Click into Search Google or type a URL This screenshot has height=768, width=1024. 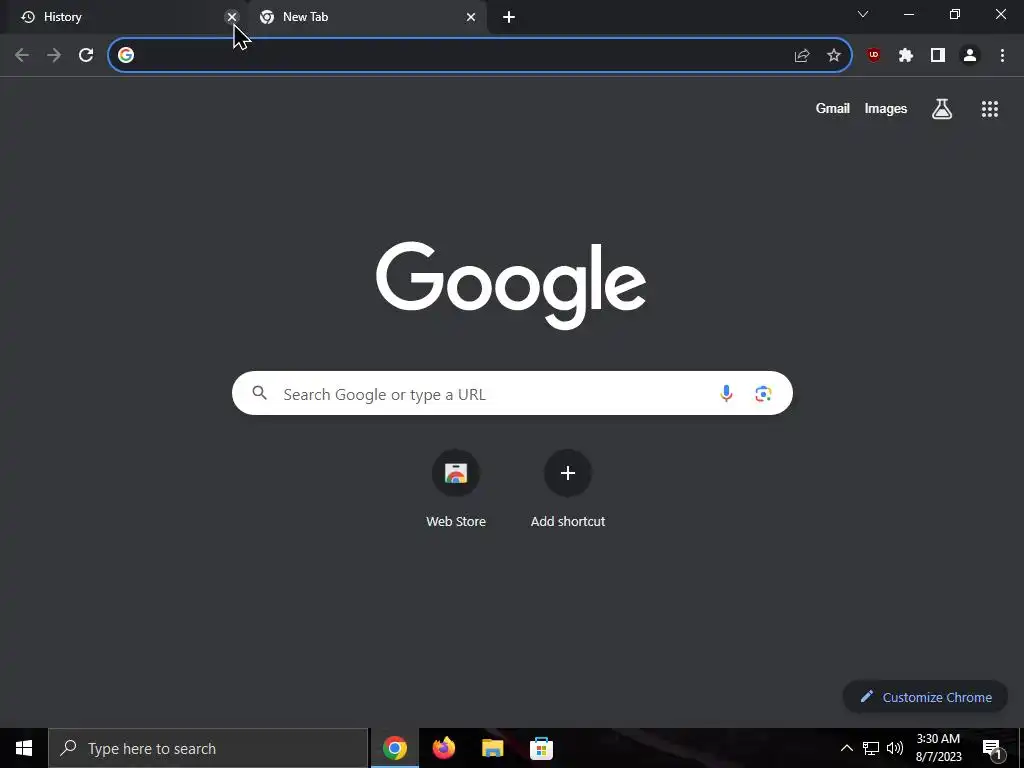coord(512,393)
